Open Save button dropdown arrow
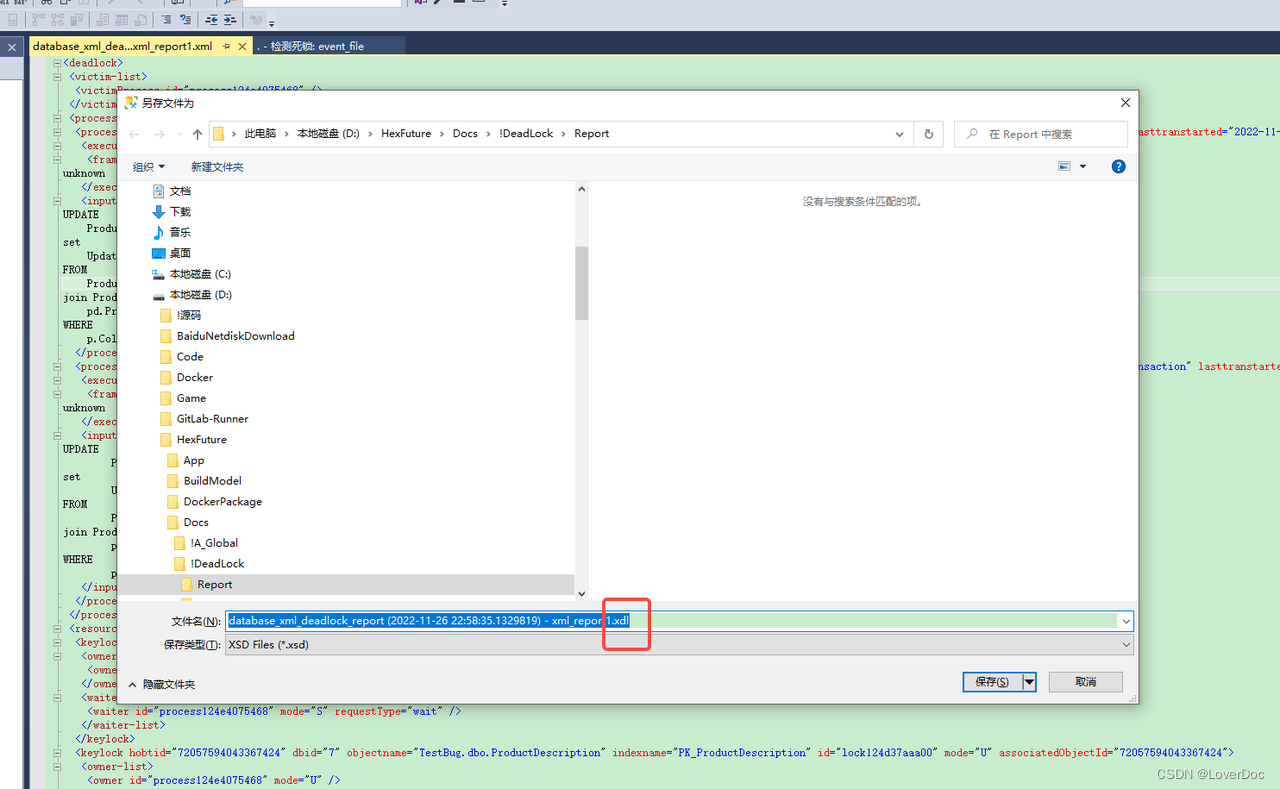1280x789 pixels. click(1028, 682)
